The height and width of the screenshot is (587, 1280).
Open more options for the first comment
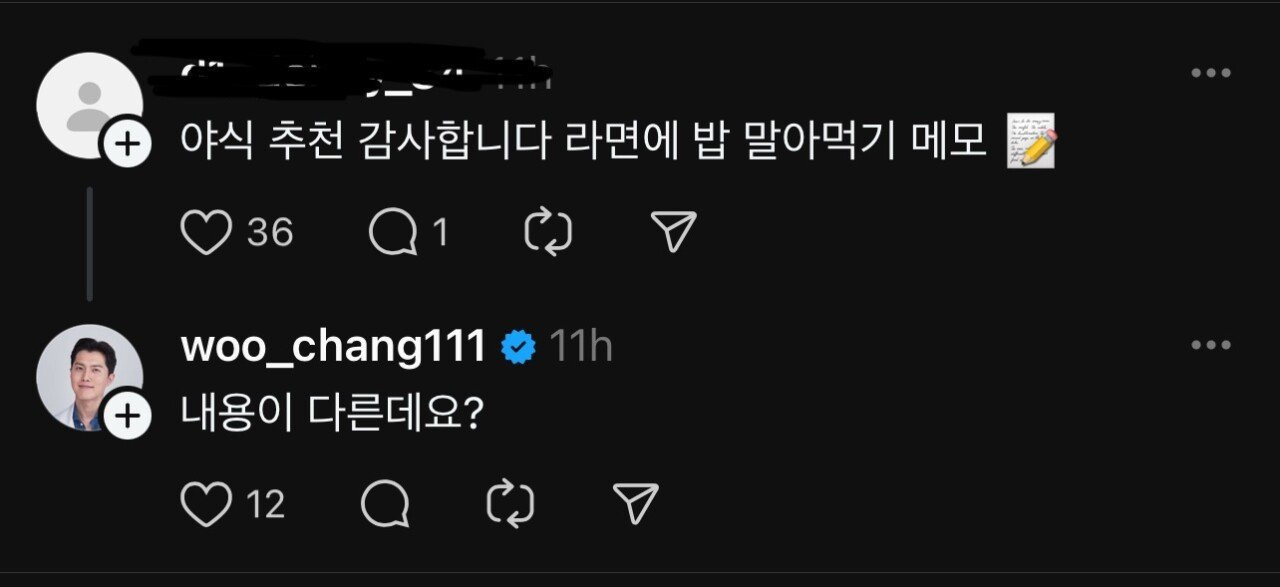(1210, 73)
